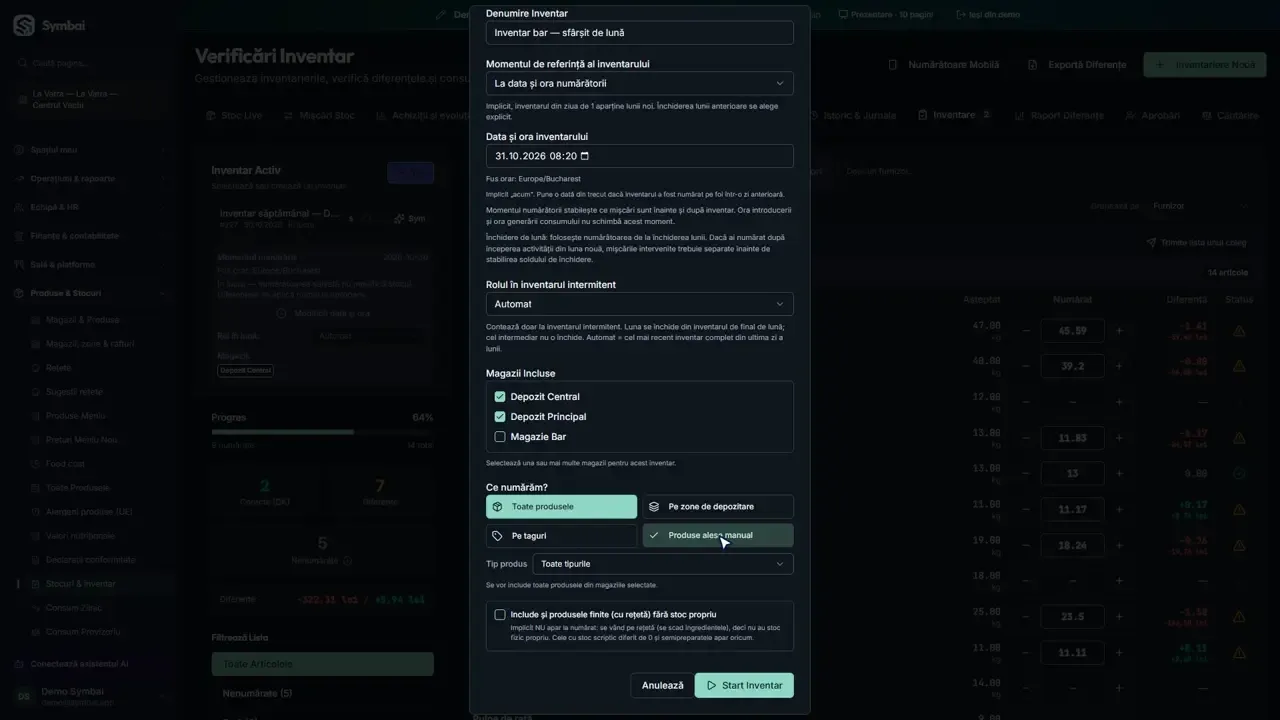
Task: Click the calendar icon in the date field
Action: (x=585, y=156)
